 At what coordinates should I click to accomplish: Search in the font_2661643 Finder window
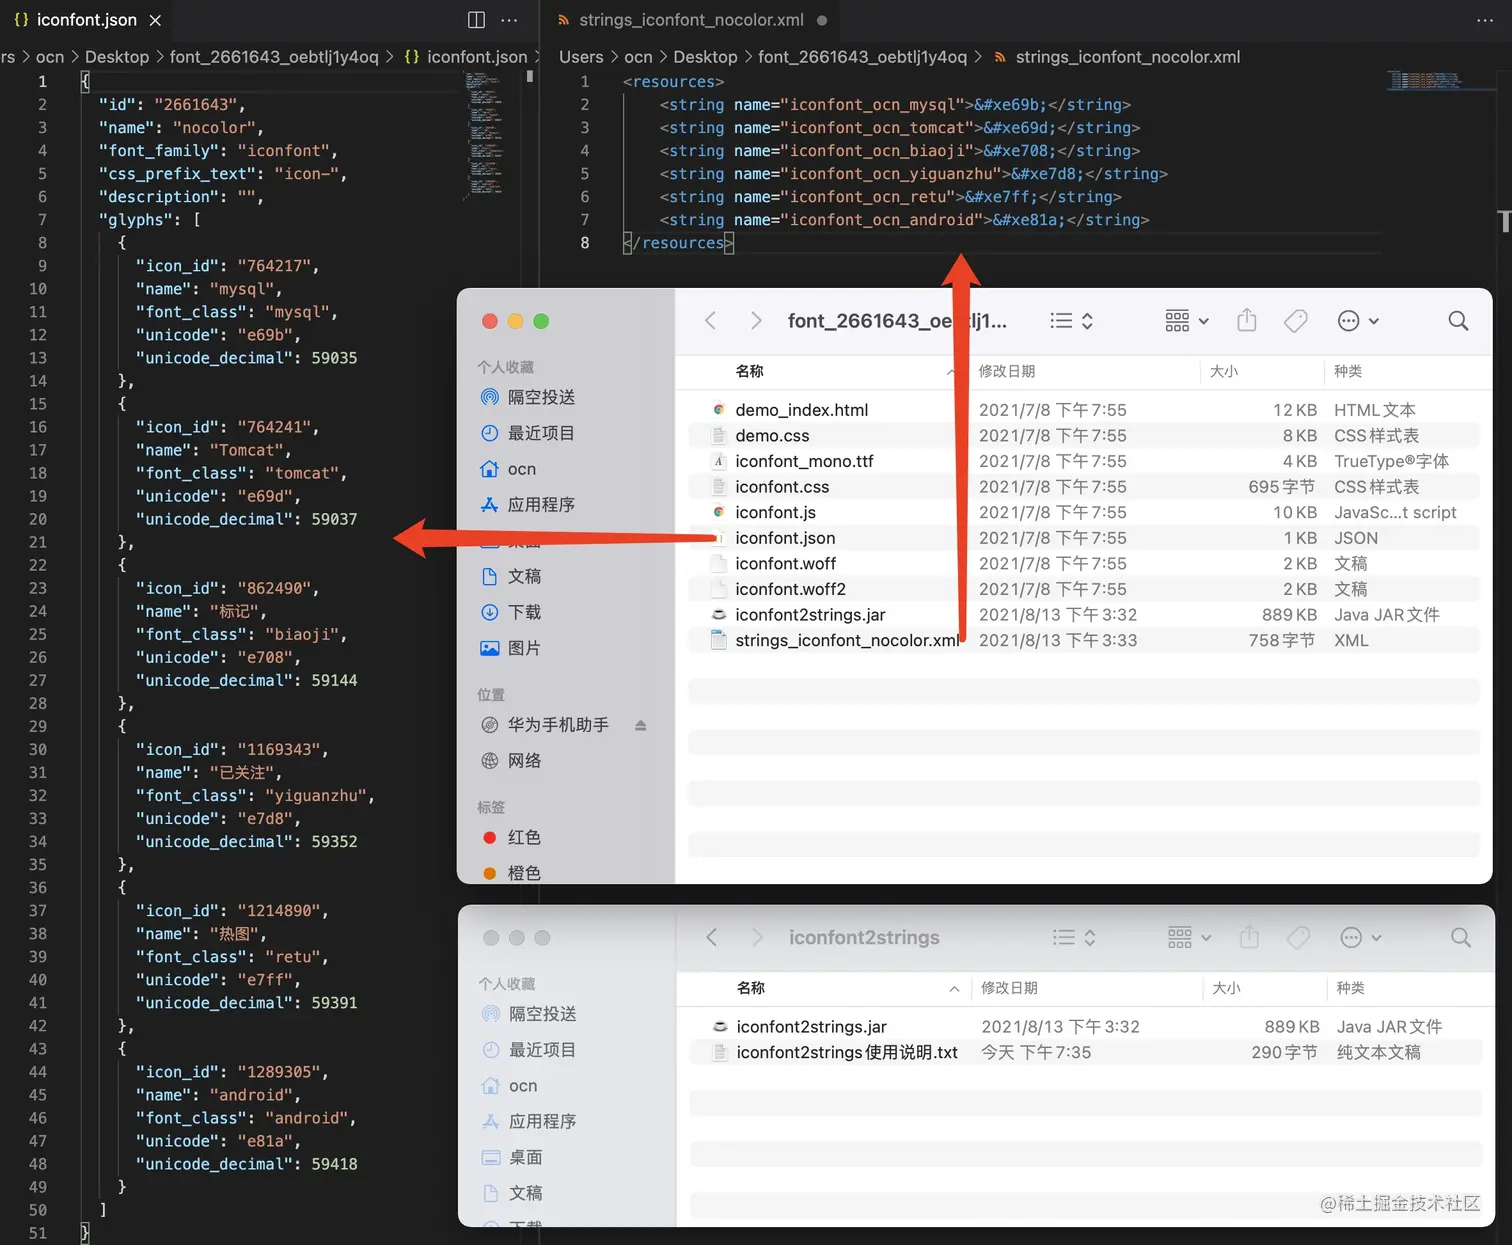1458,321
